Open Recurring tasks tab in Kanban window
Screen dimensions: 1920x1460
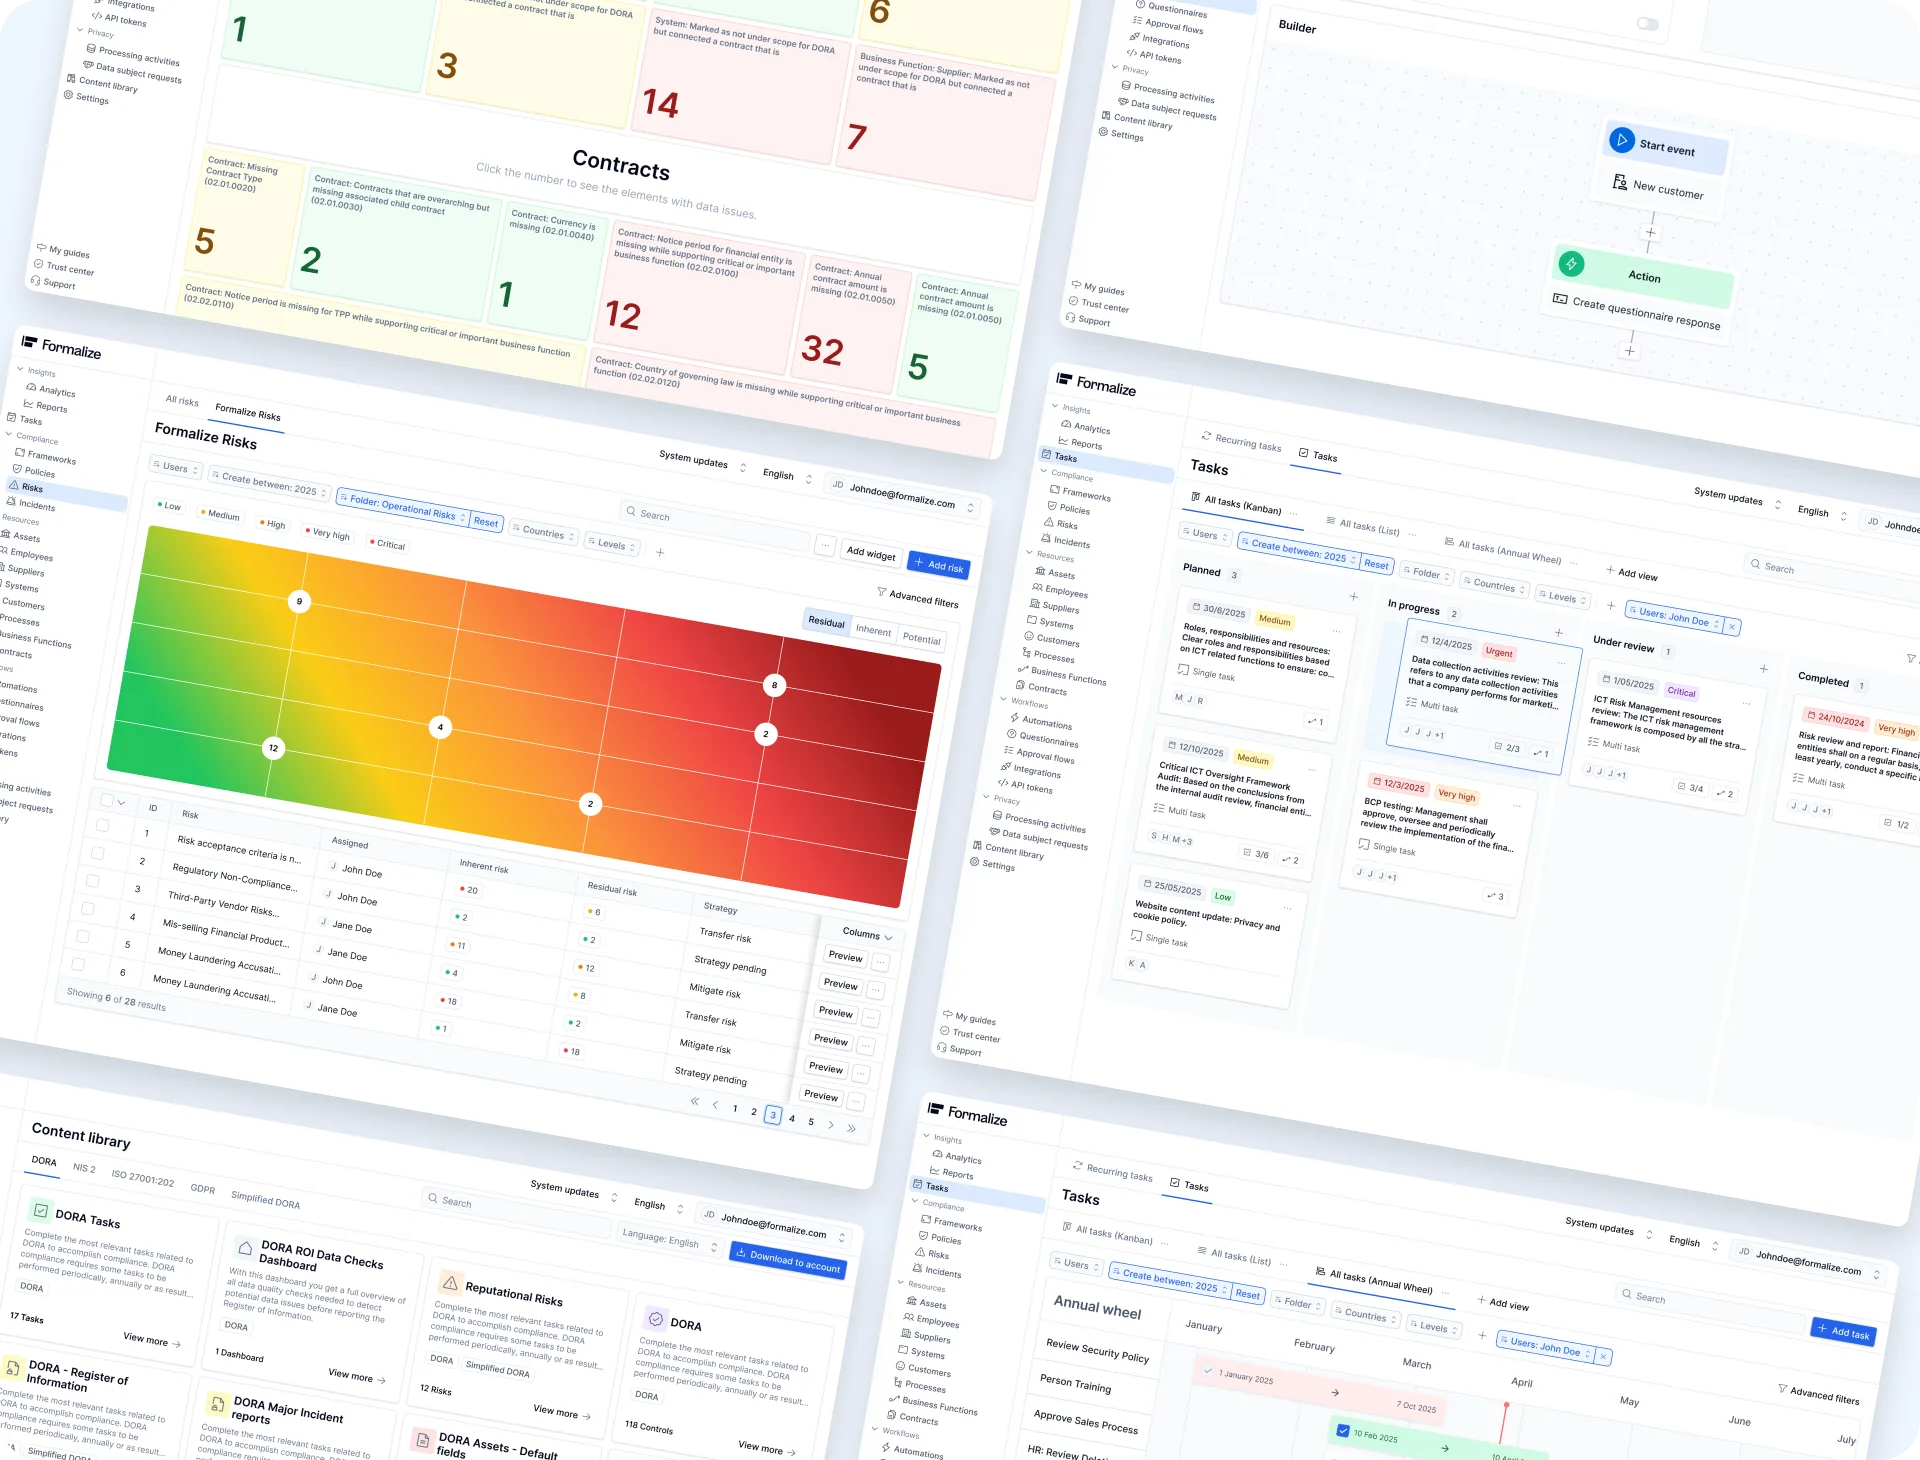[1241, 442]
